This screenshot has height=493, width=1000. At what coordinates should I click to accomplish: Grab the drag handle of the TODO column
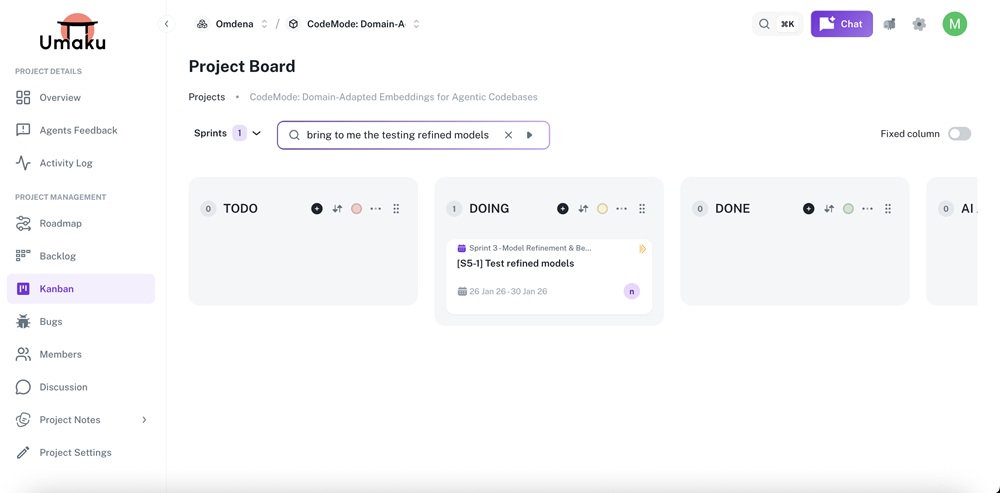pos(396,209)
